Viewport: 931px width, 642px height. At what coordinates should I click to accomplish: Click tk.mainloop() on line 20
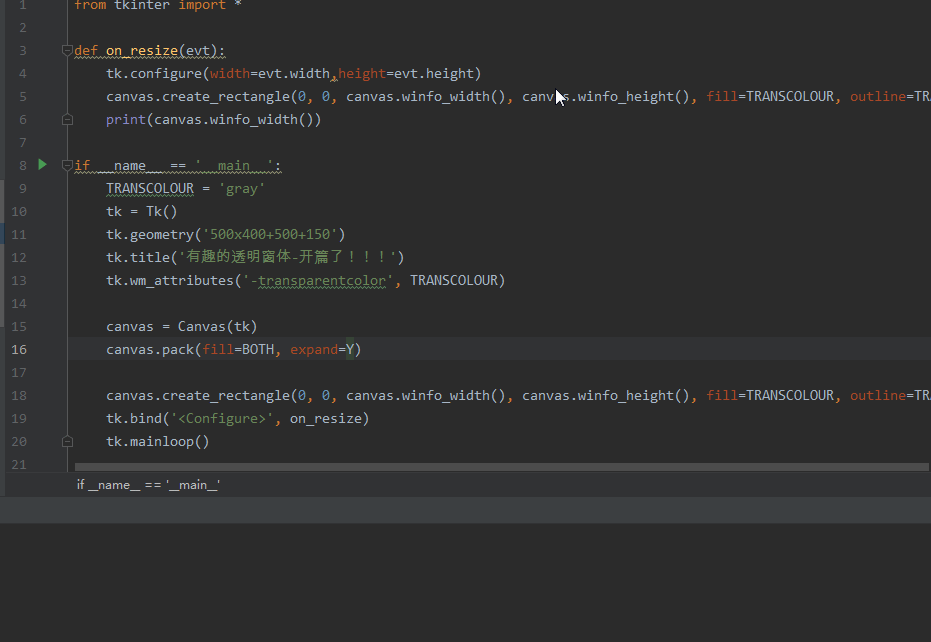[157, 441]
